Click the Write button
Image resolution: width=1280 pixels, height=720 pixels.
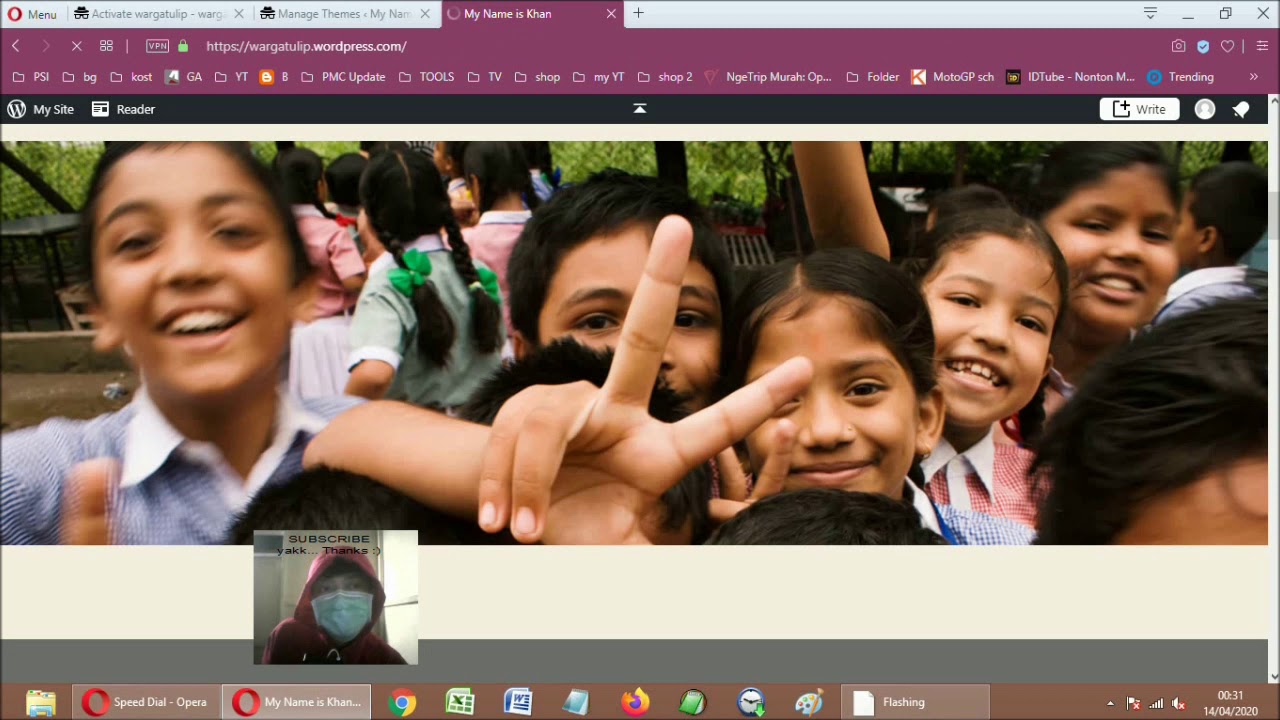[1139, 109]
